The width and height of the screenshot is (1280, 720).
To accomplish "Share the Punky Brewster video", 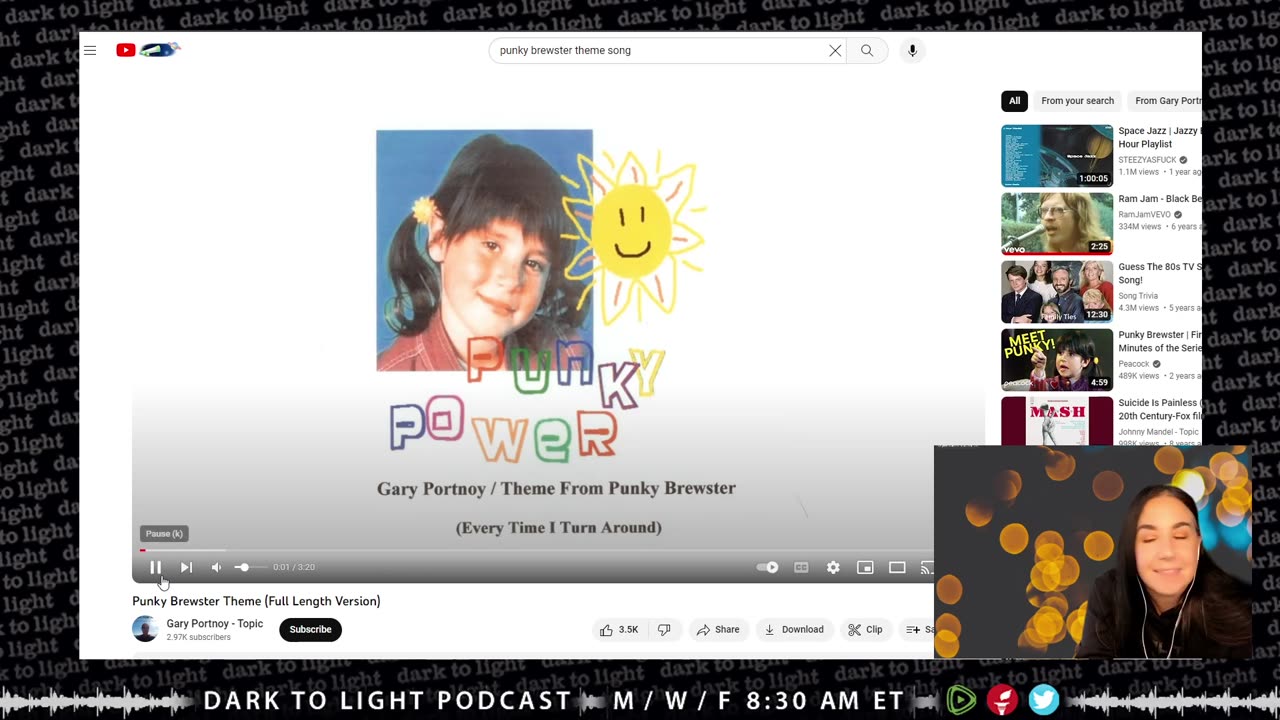I will pos(718,629).
